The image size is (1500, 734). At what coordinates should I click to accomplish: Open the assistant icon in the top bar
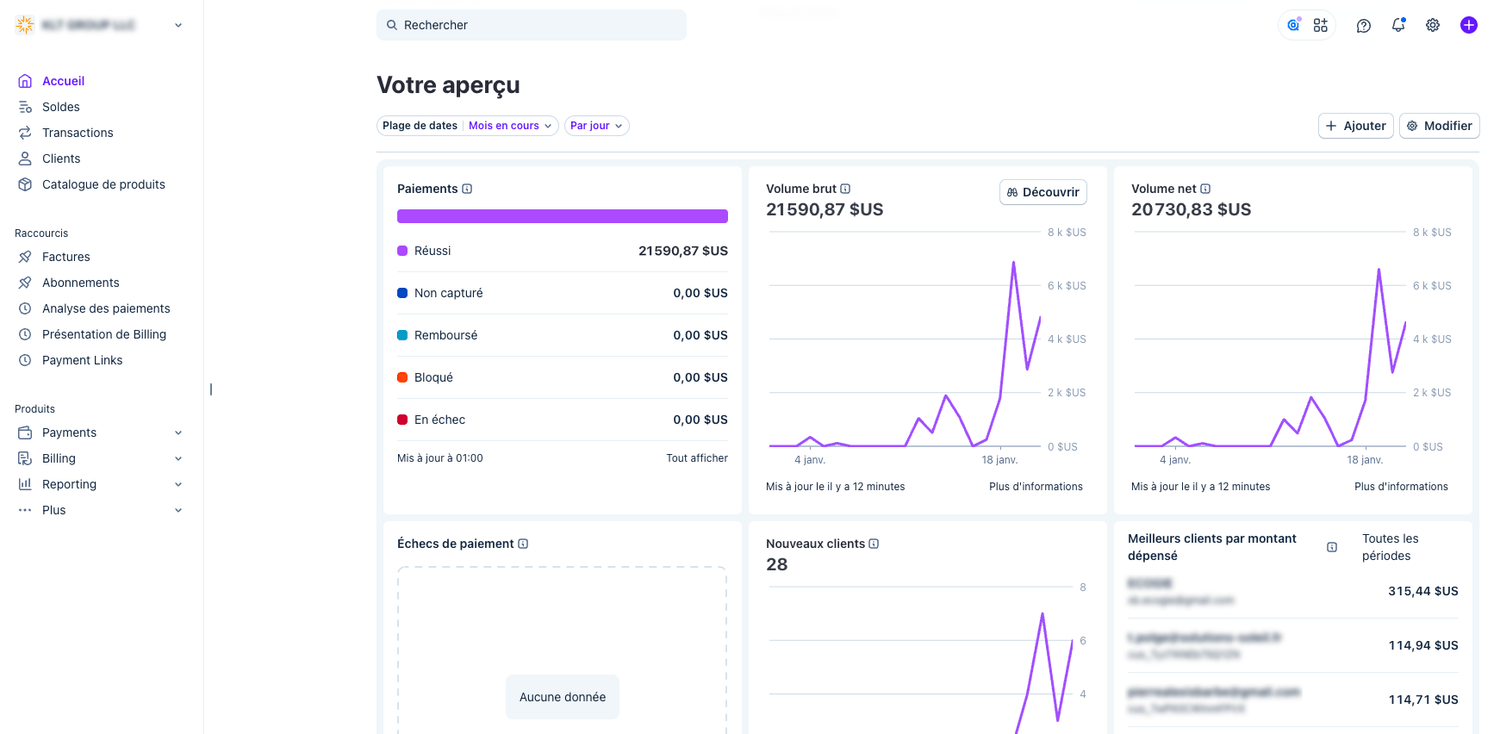(1293, 25)
